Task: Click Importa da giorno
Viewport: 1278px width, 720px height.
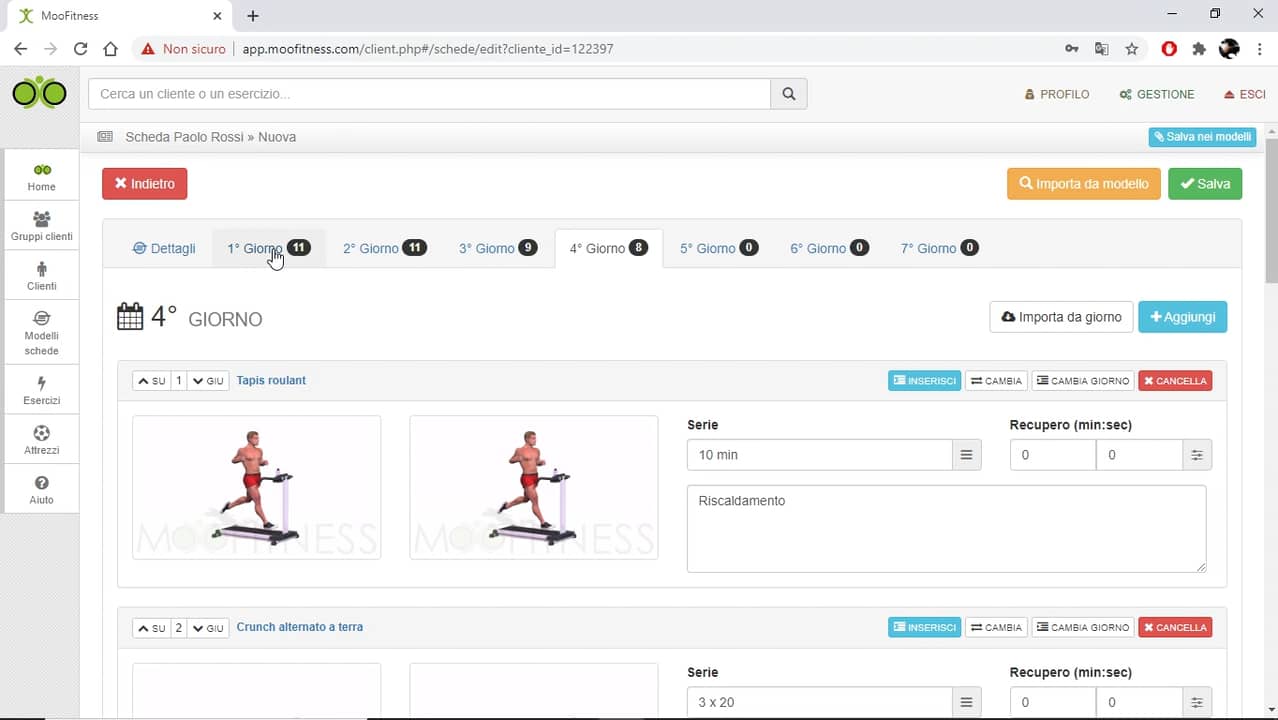Action: click(1061, 317)
